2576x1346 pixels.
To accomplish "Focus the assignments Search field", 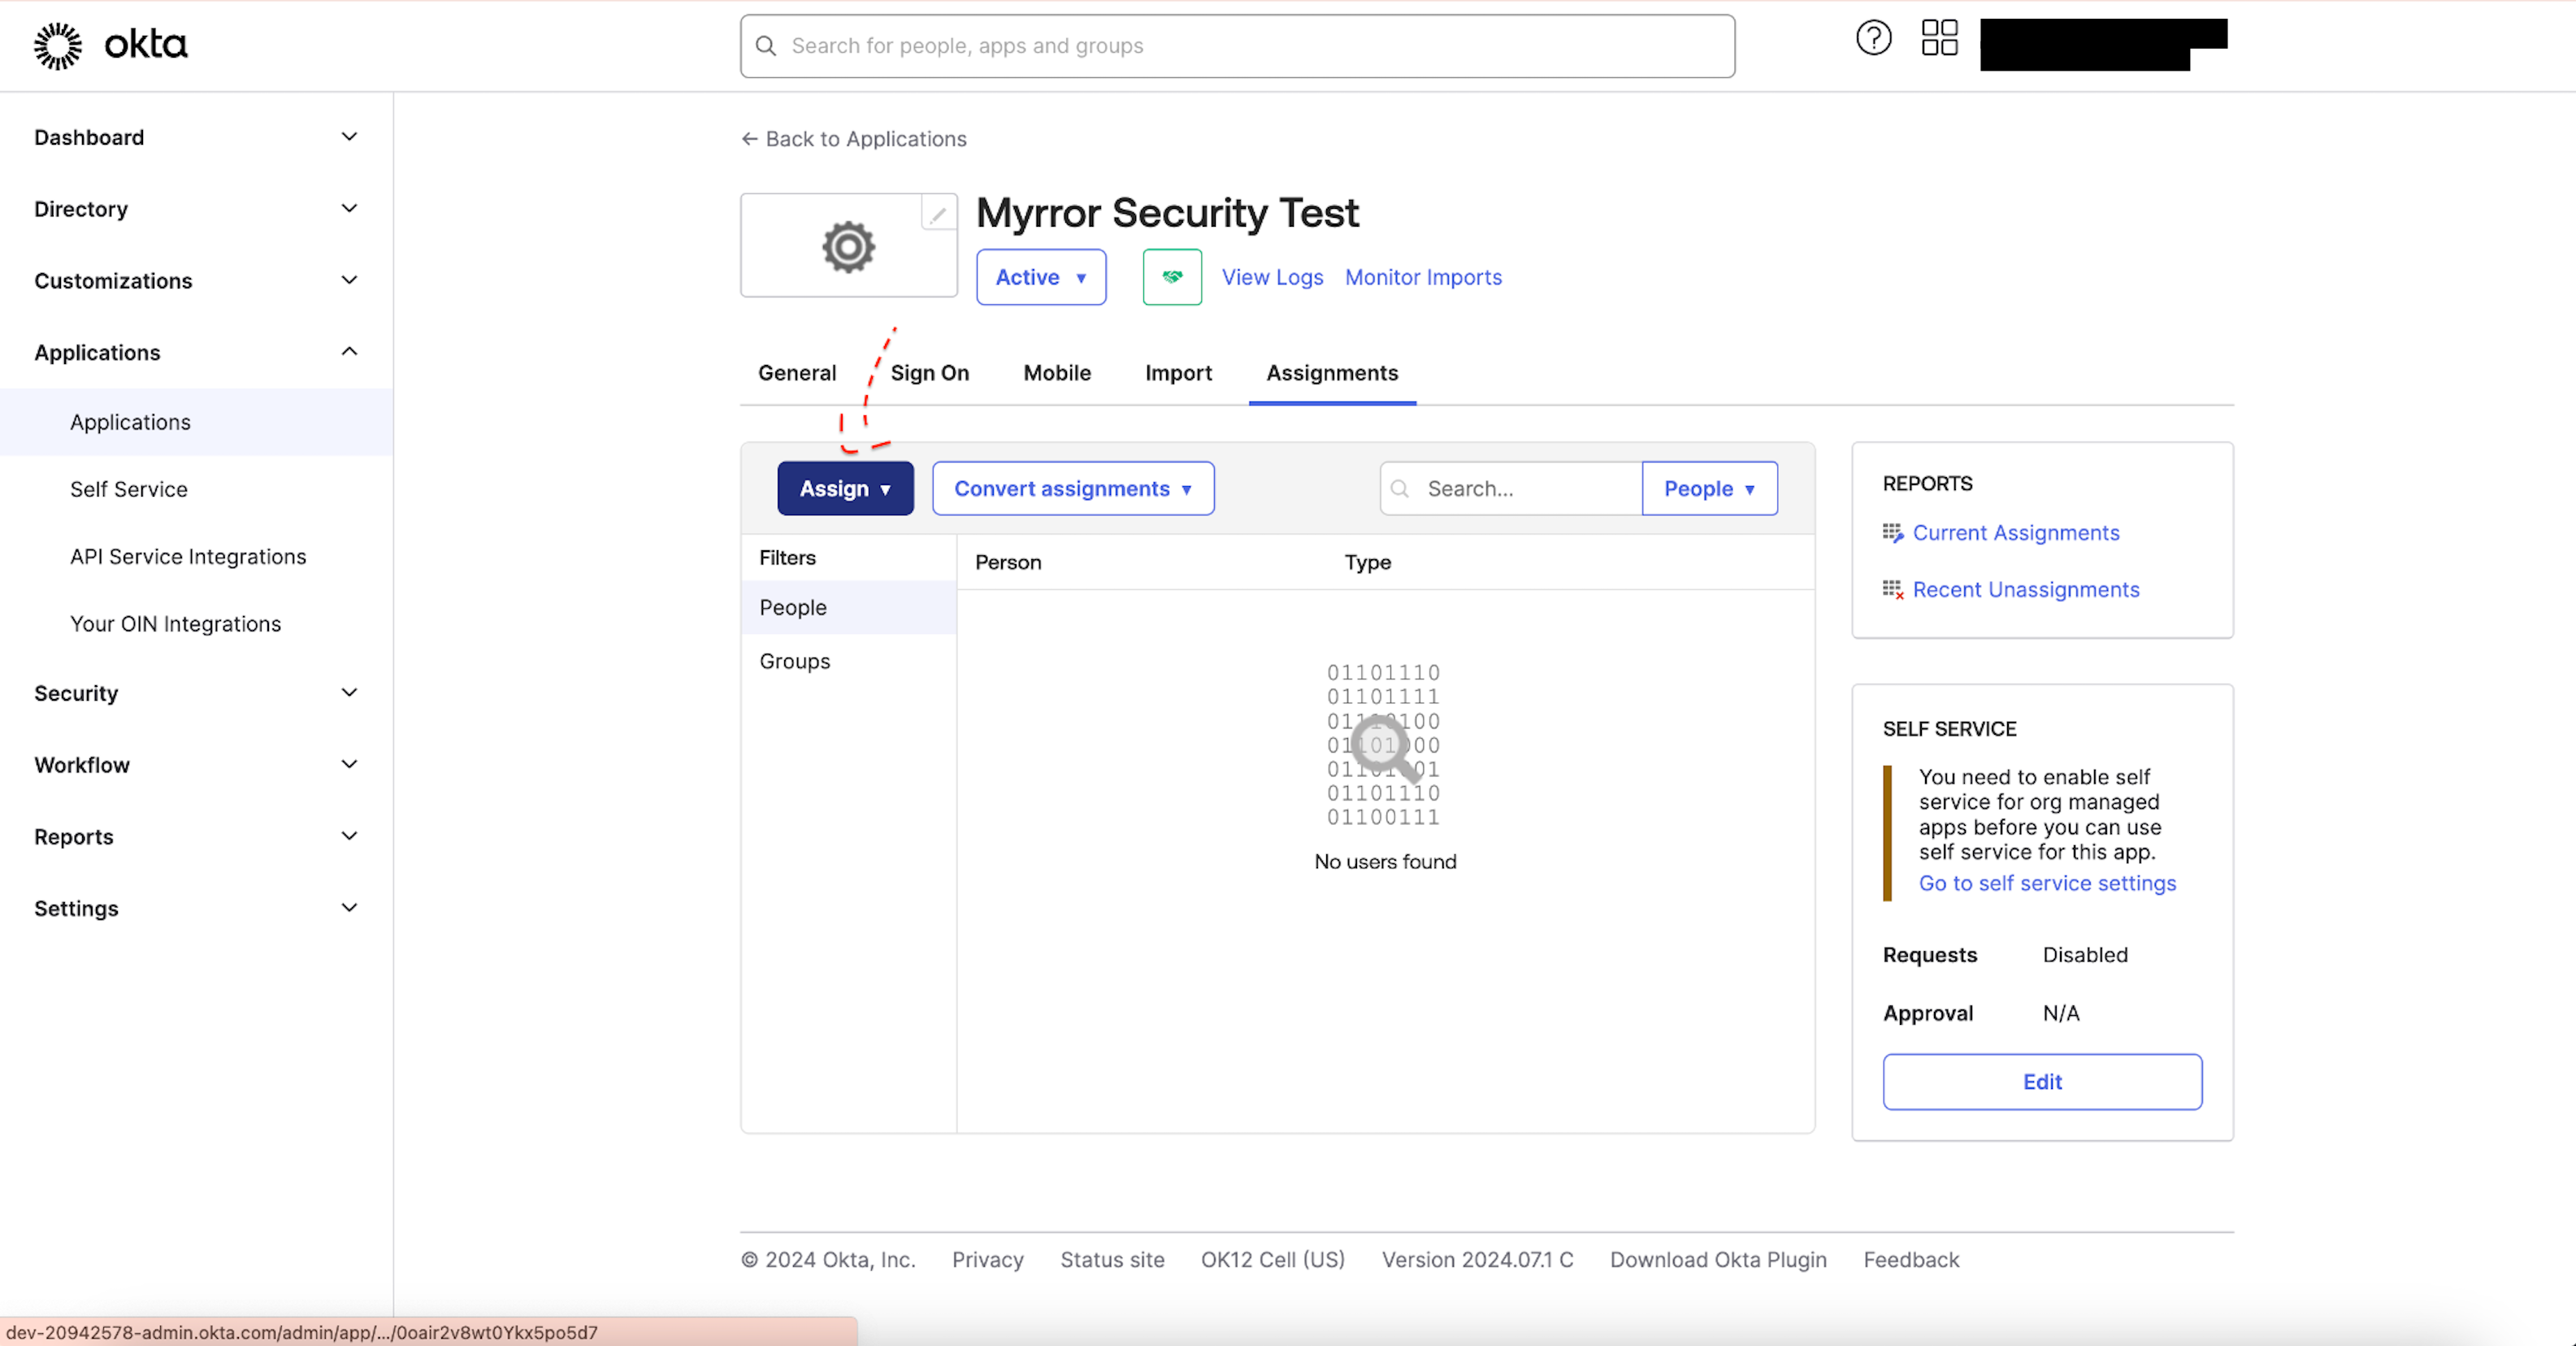I will [1511, 489].
